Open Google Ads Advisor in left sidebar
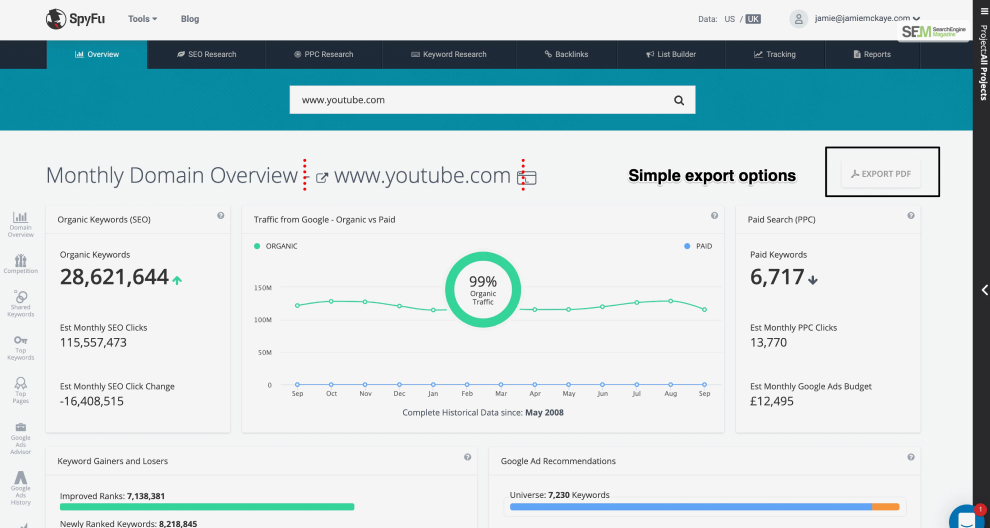Viewport: 990px width, 528px height. click(20, 439)
